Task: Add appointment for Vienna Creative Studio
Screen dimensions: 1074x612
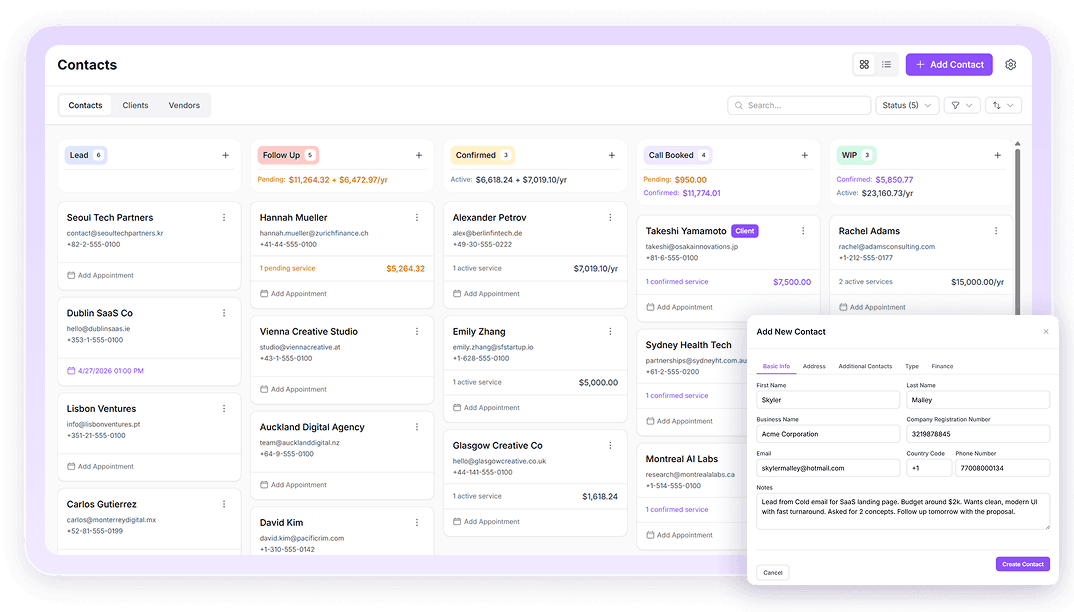Action: (x=293, y=389)
